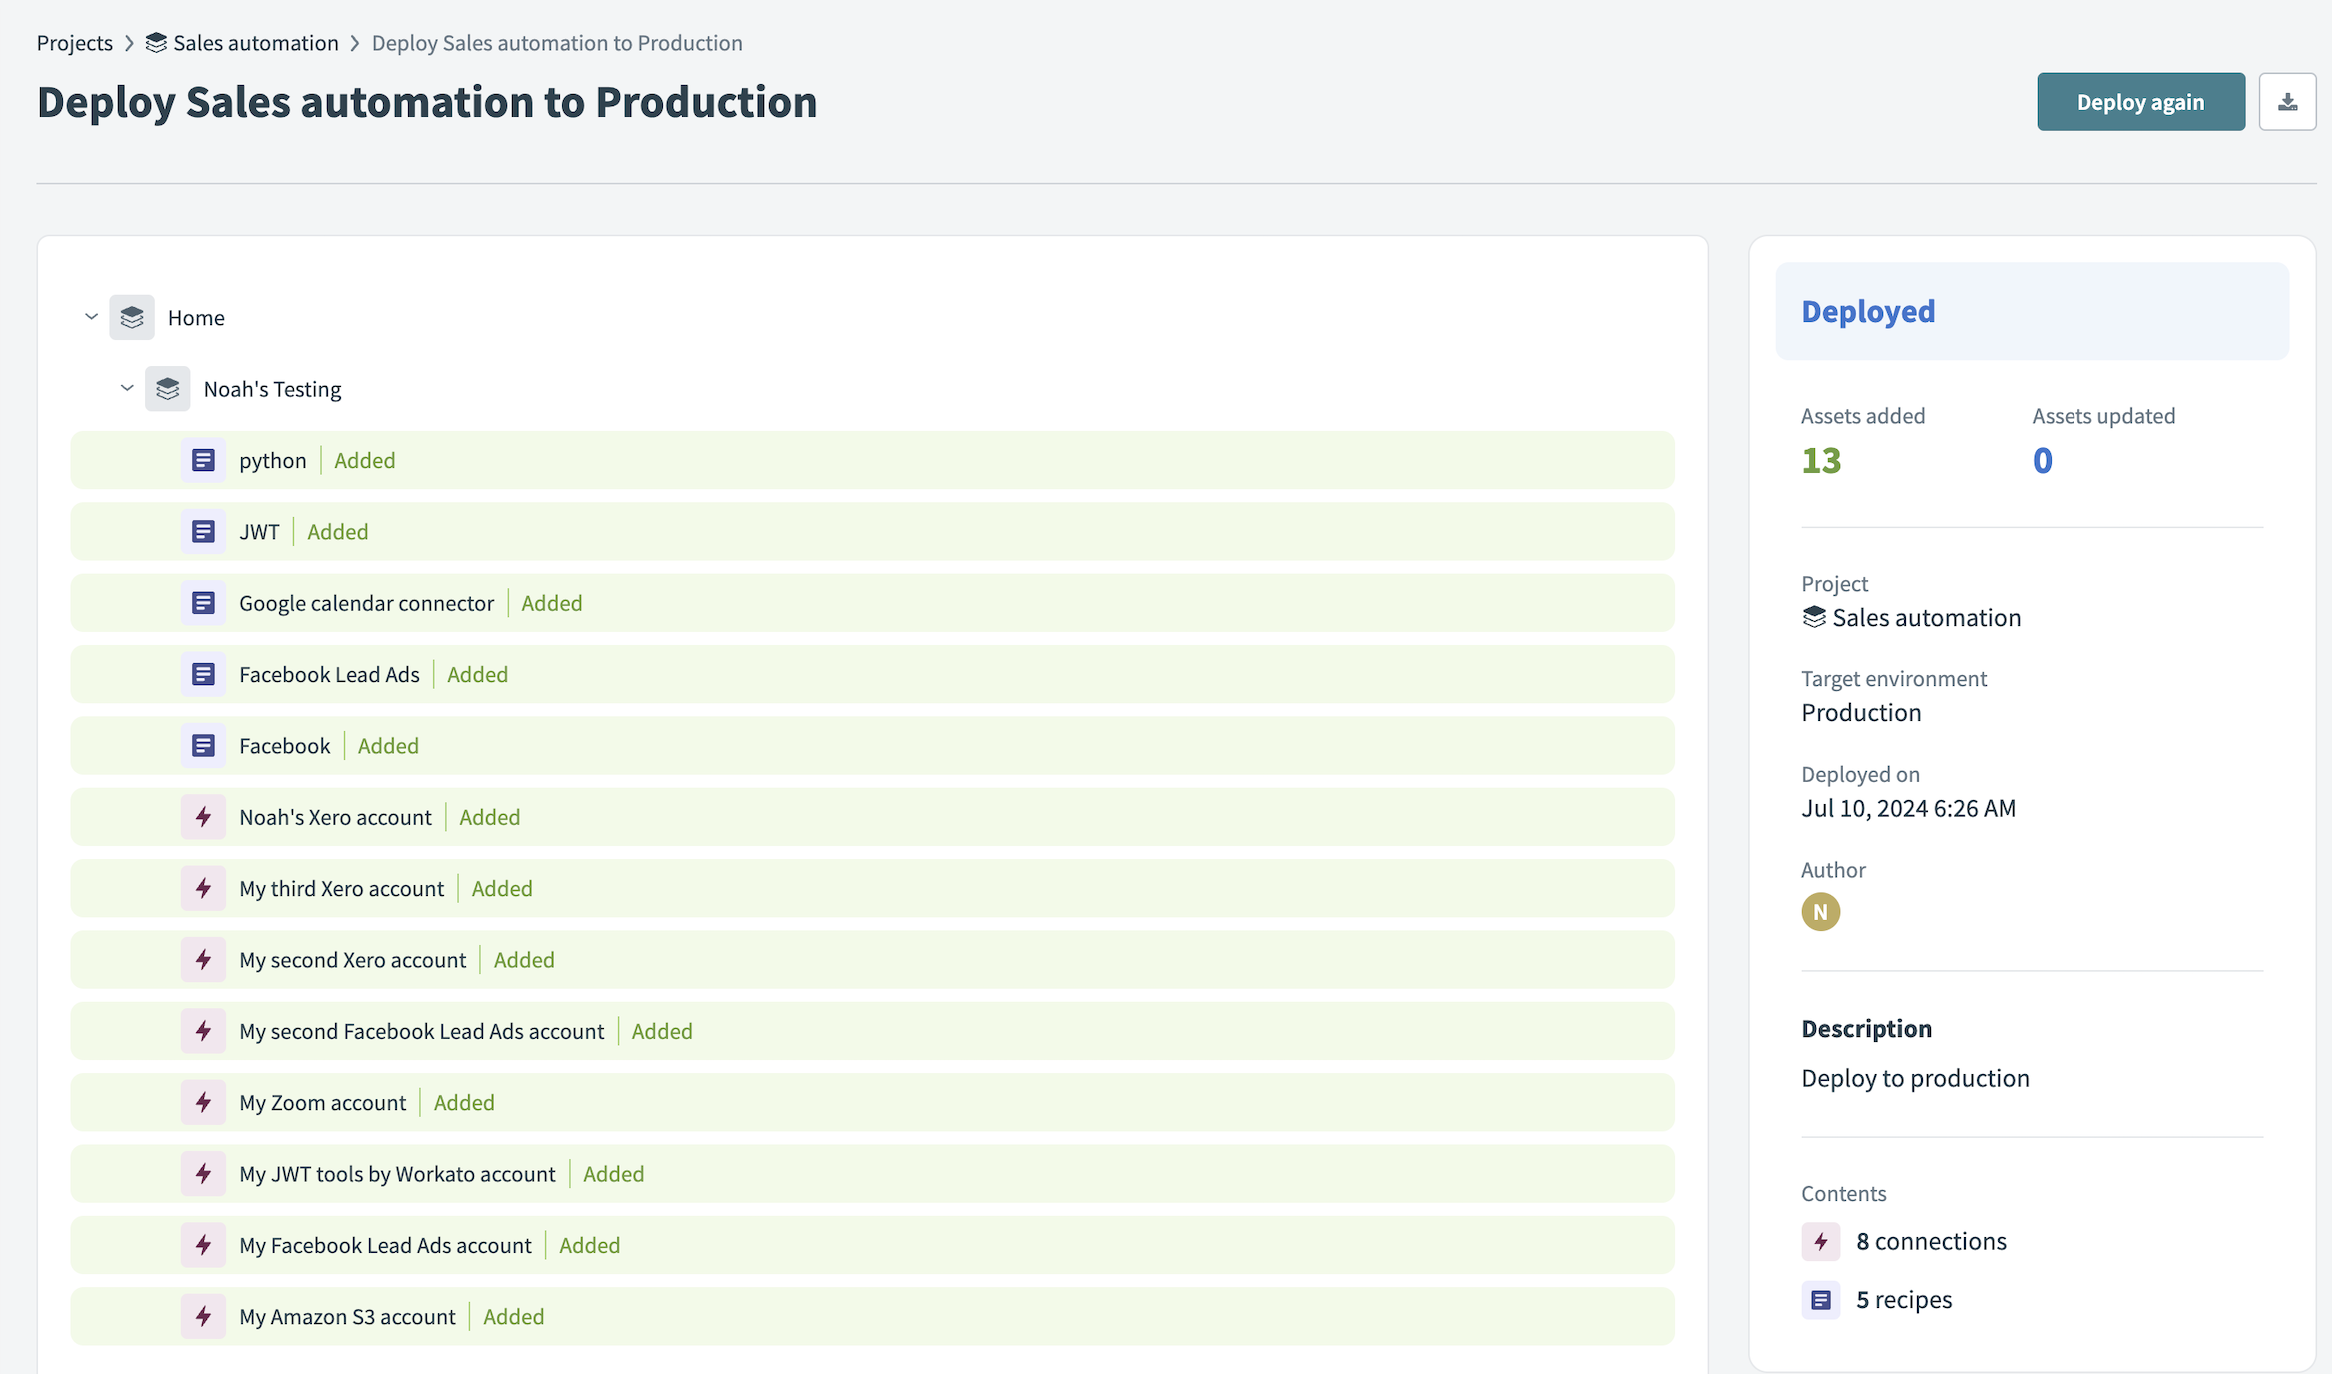2332x1374 pixels.
Task: Click the recipe icon next to JWT
Action: click(203, 531)
